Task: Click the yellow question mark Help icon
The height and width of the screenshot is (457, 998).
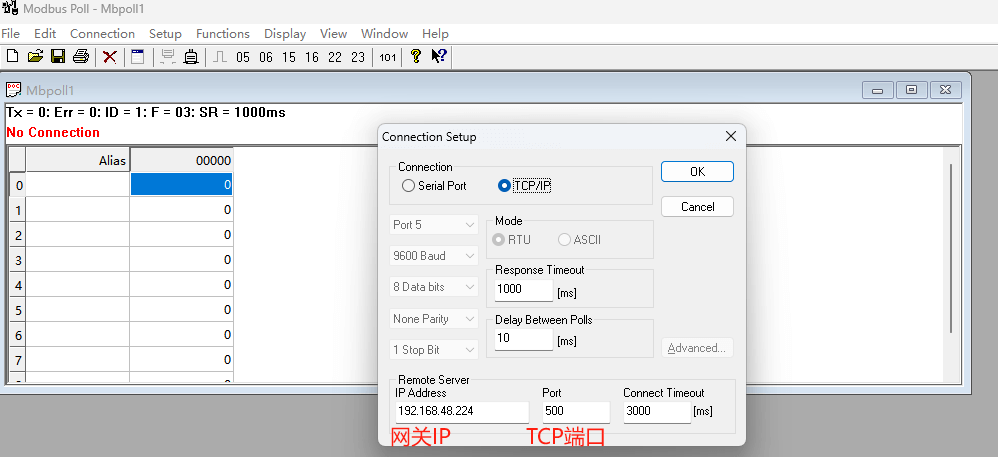Action: [x=416, y=57]
